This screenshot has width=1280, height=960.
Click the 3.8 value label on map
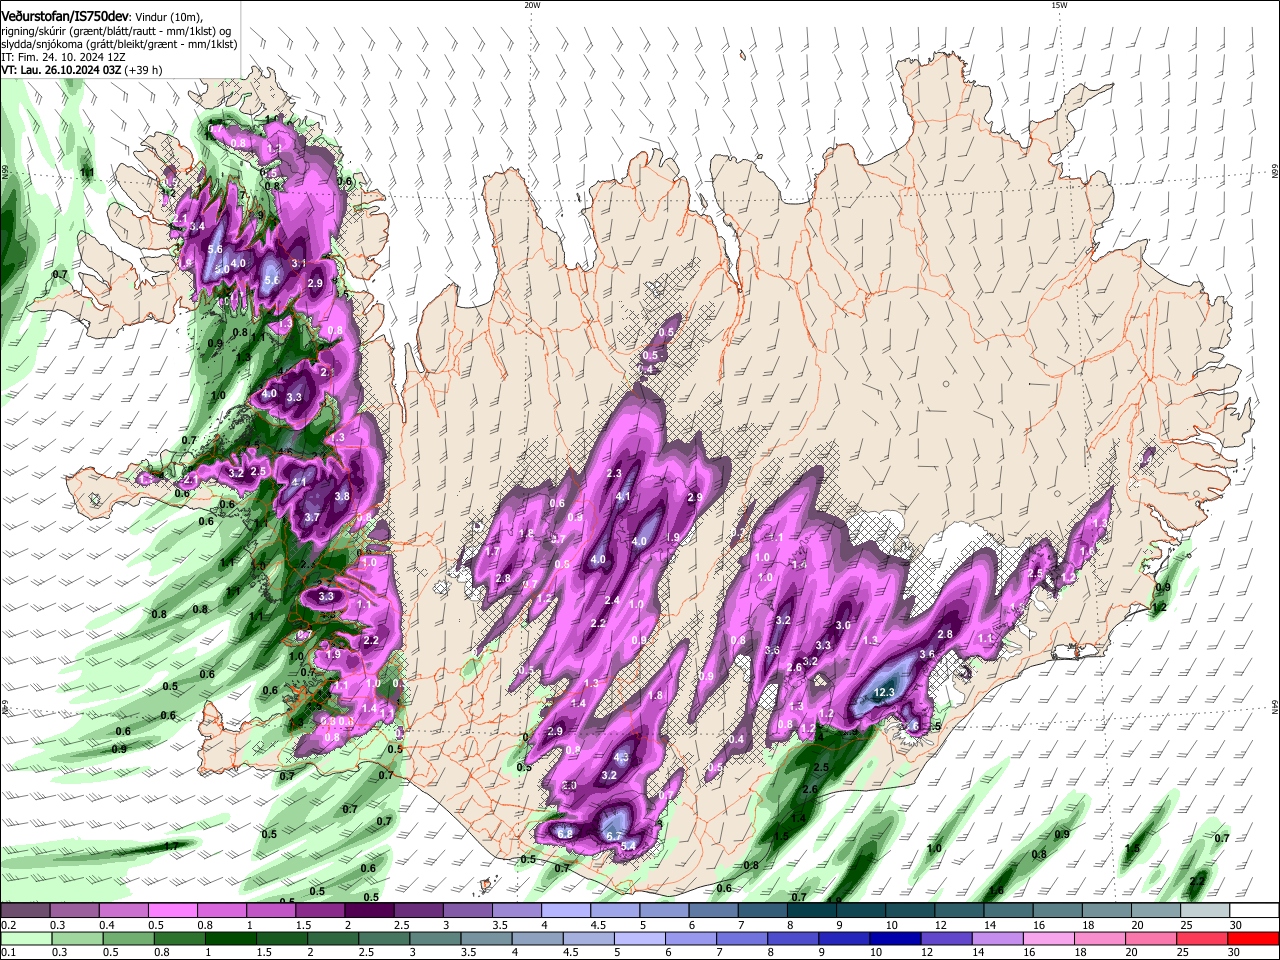click(342, 496)
